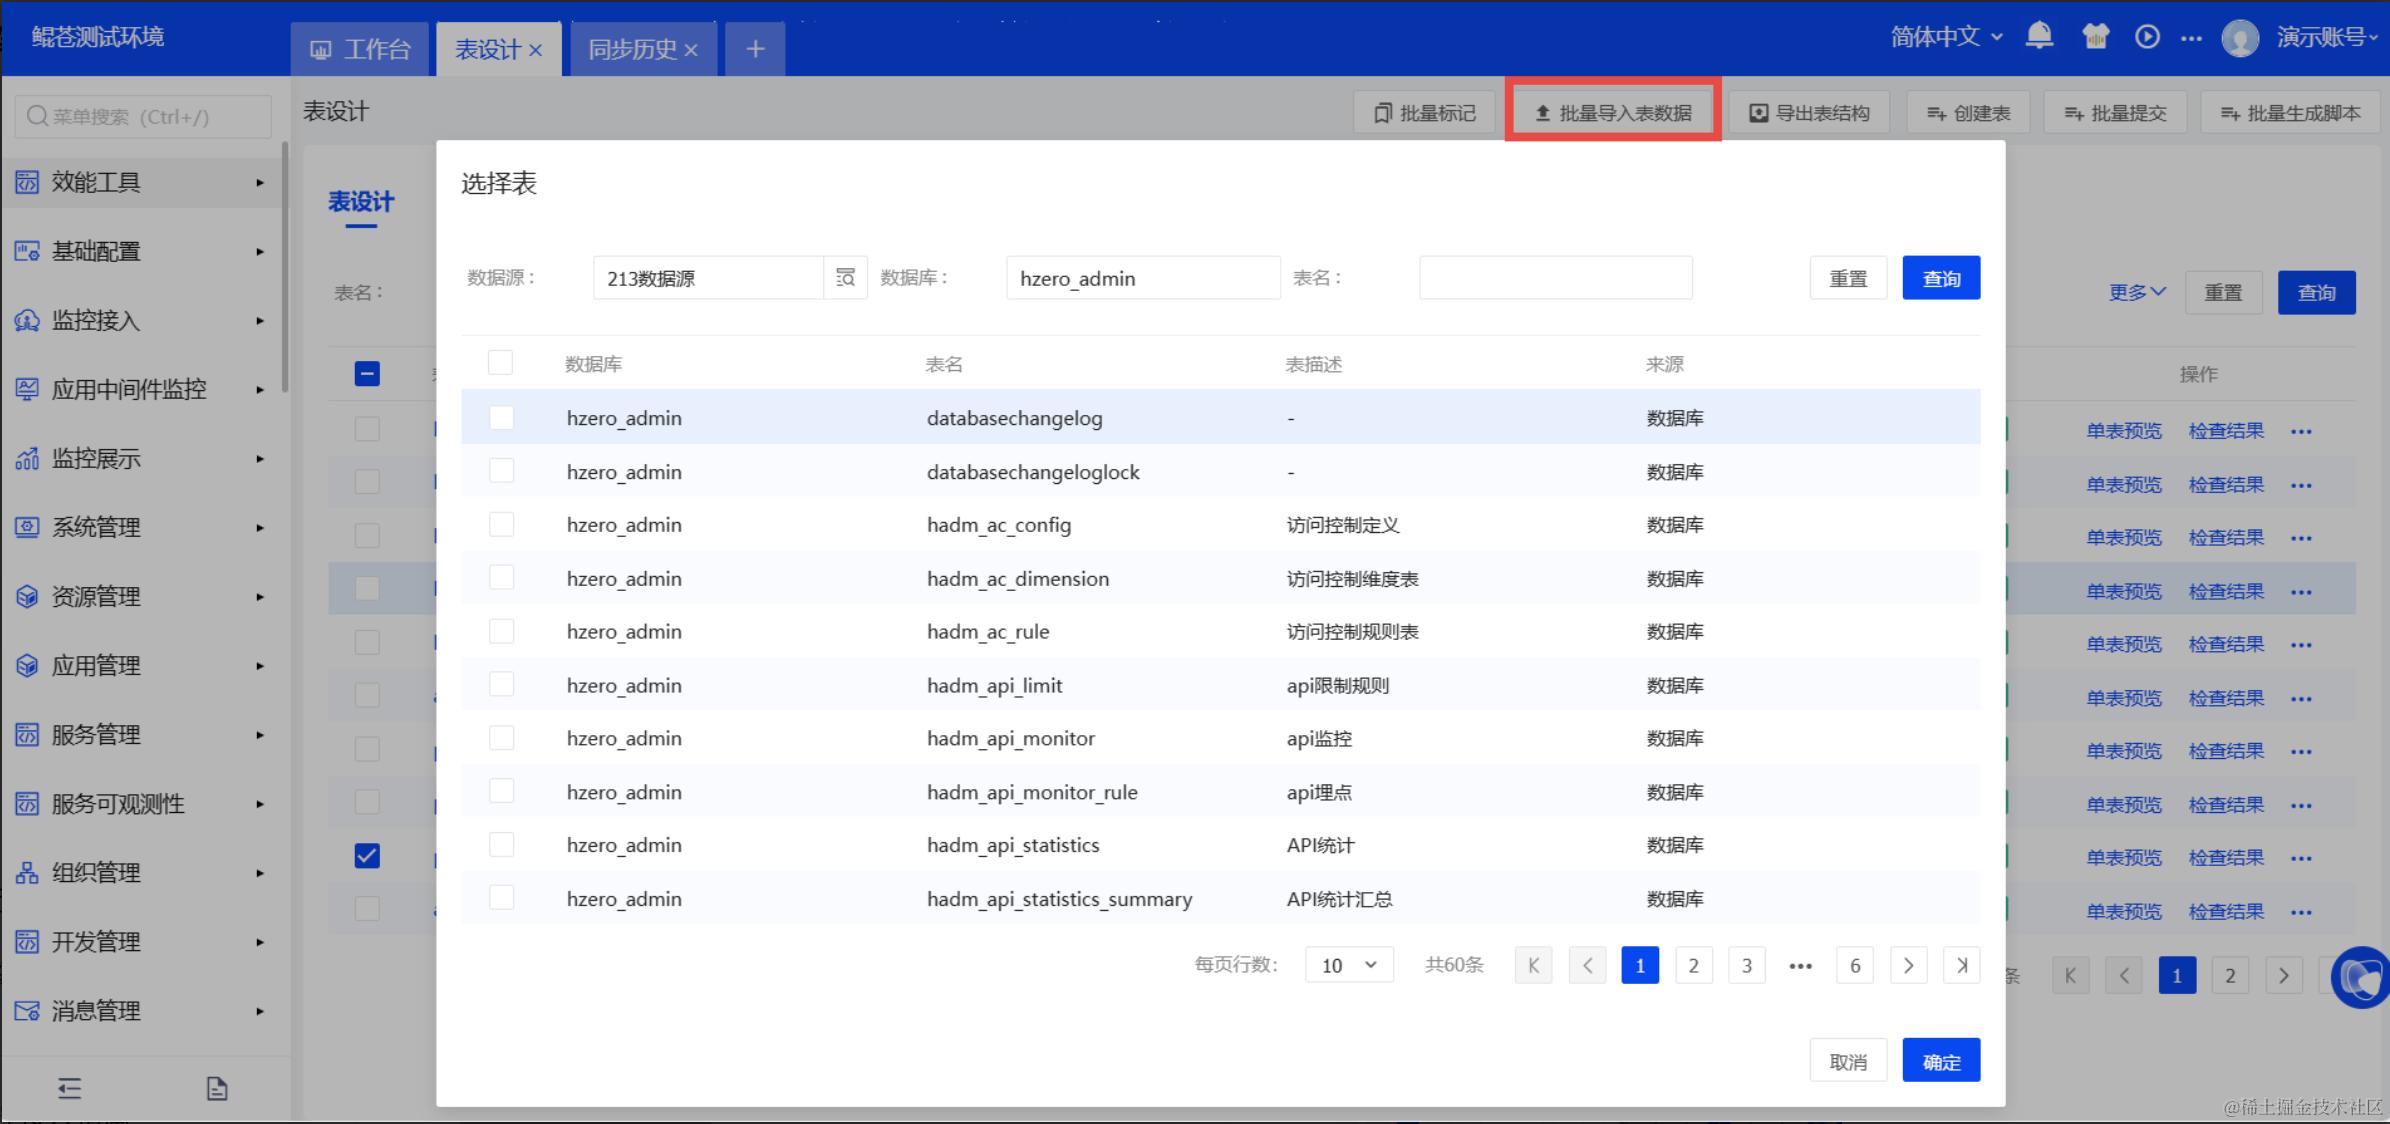Go to page 3 in dialog pagination
The image size is (2390, 1124).
(x=1746, y=965)
